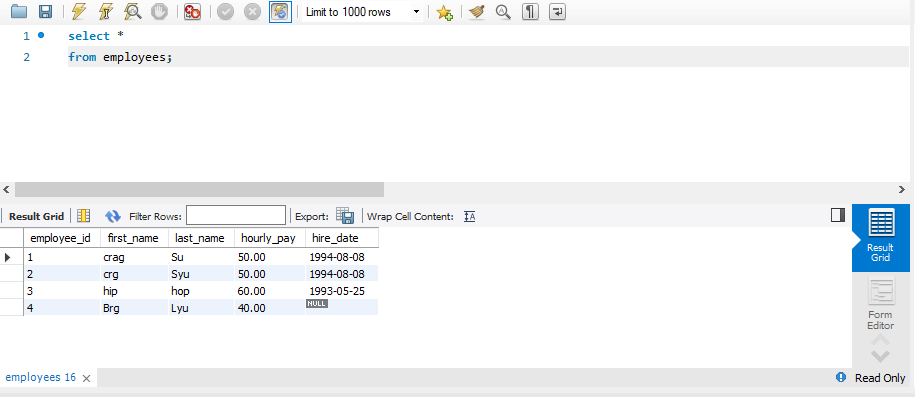Toggle Wrap Cell Content icon

(470, 217)
